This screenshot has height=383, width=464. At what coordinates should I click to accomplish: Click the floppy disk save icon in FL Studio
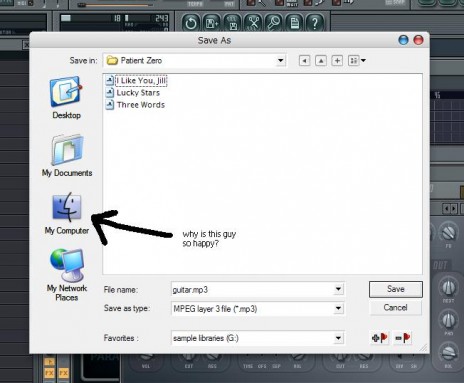[233, 23]
